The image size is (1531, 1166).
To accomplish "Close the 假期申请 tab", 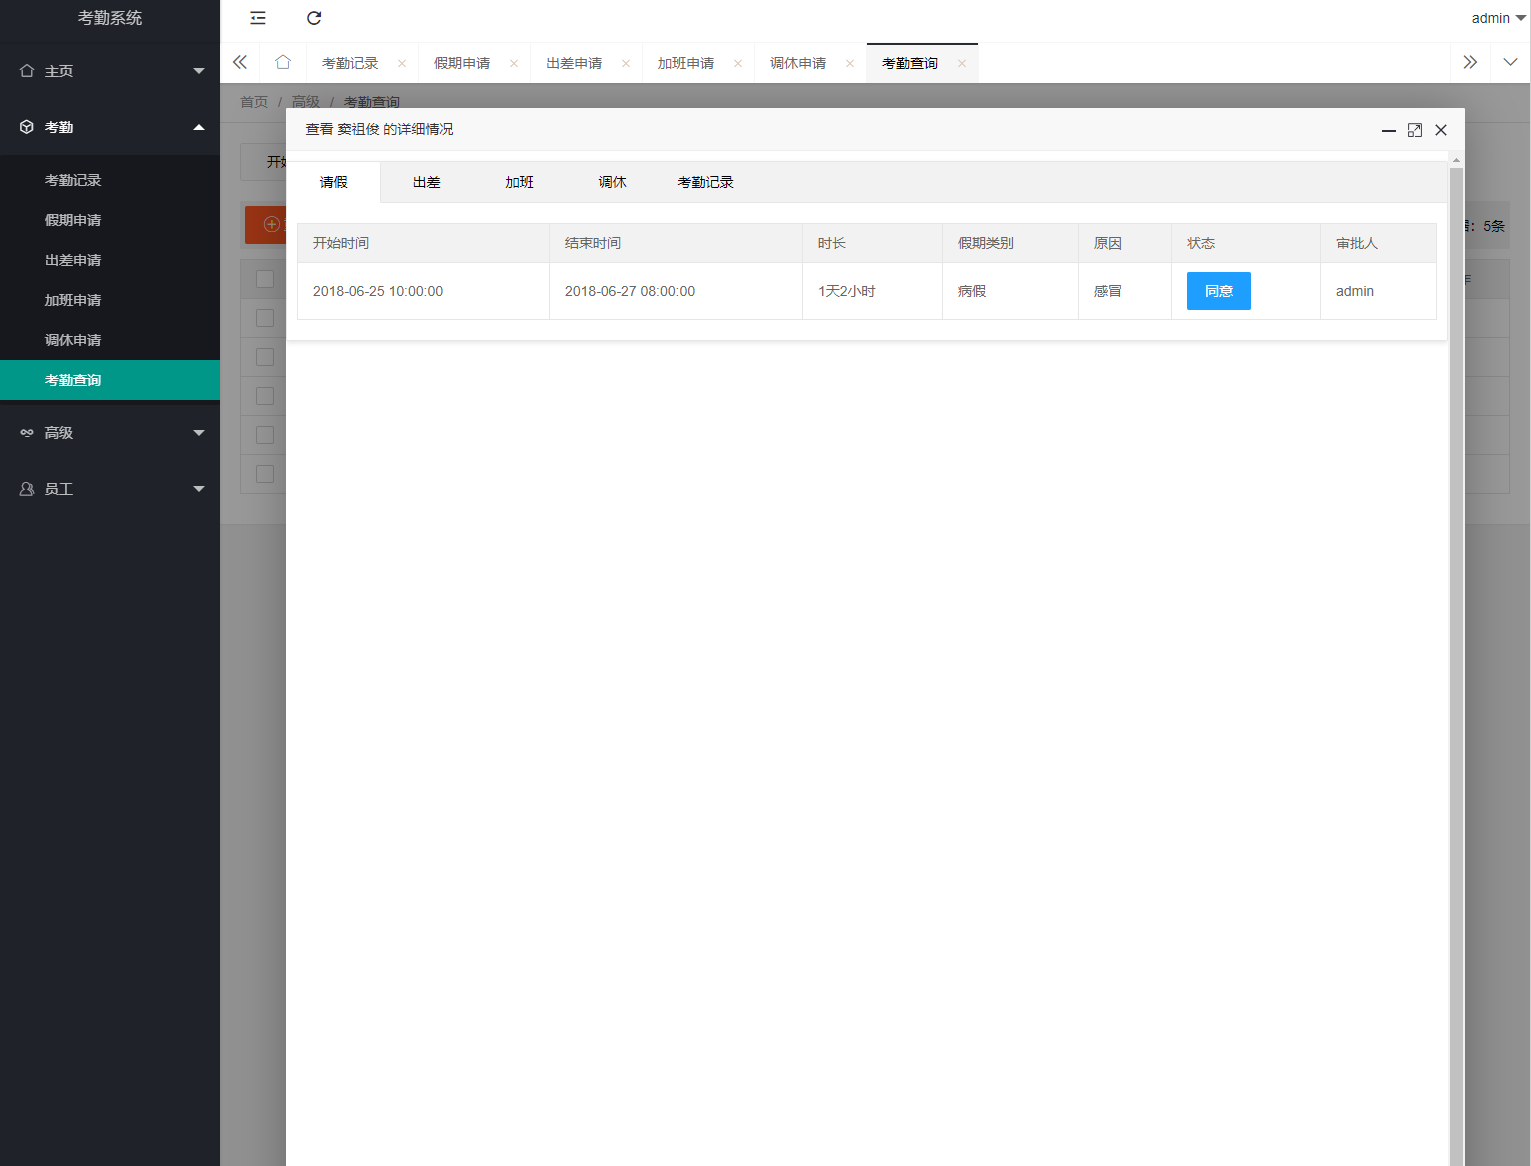I will (x=514, y=63).
